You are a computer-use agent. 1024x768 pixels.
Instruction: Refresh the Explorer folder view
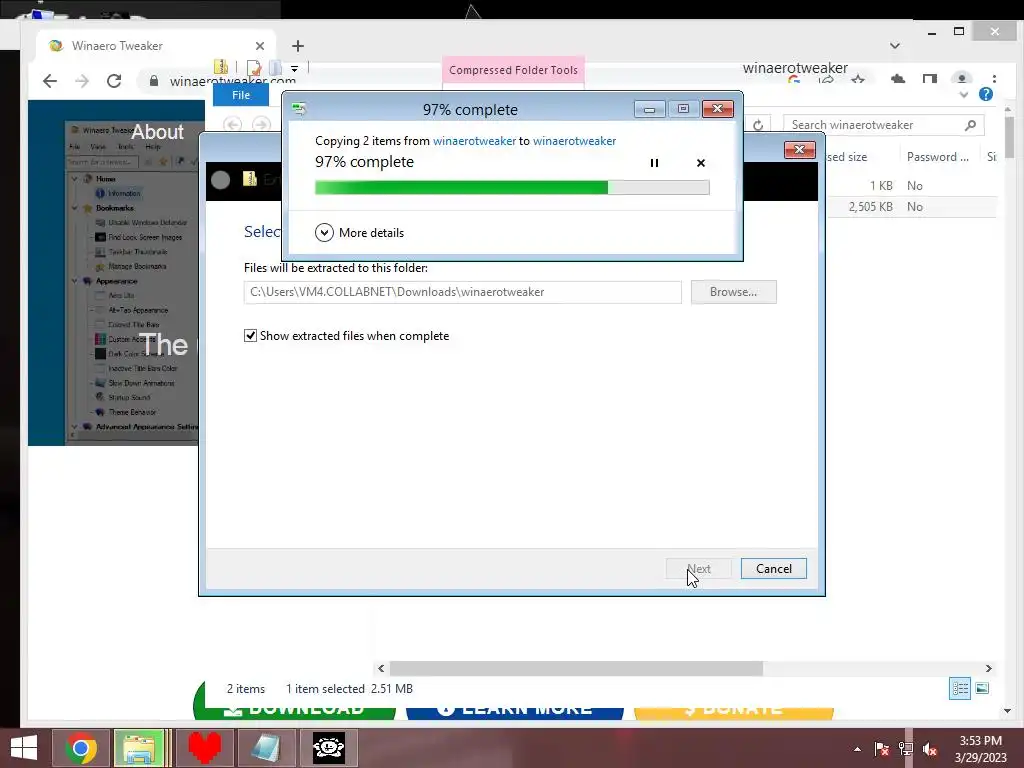pos(758,125)
